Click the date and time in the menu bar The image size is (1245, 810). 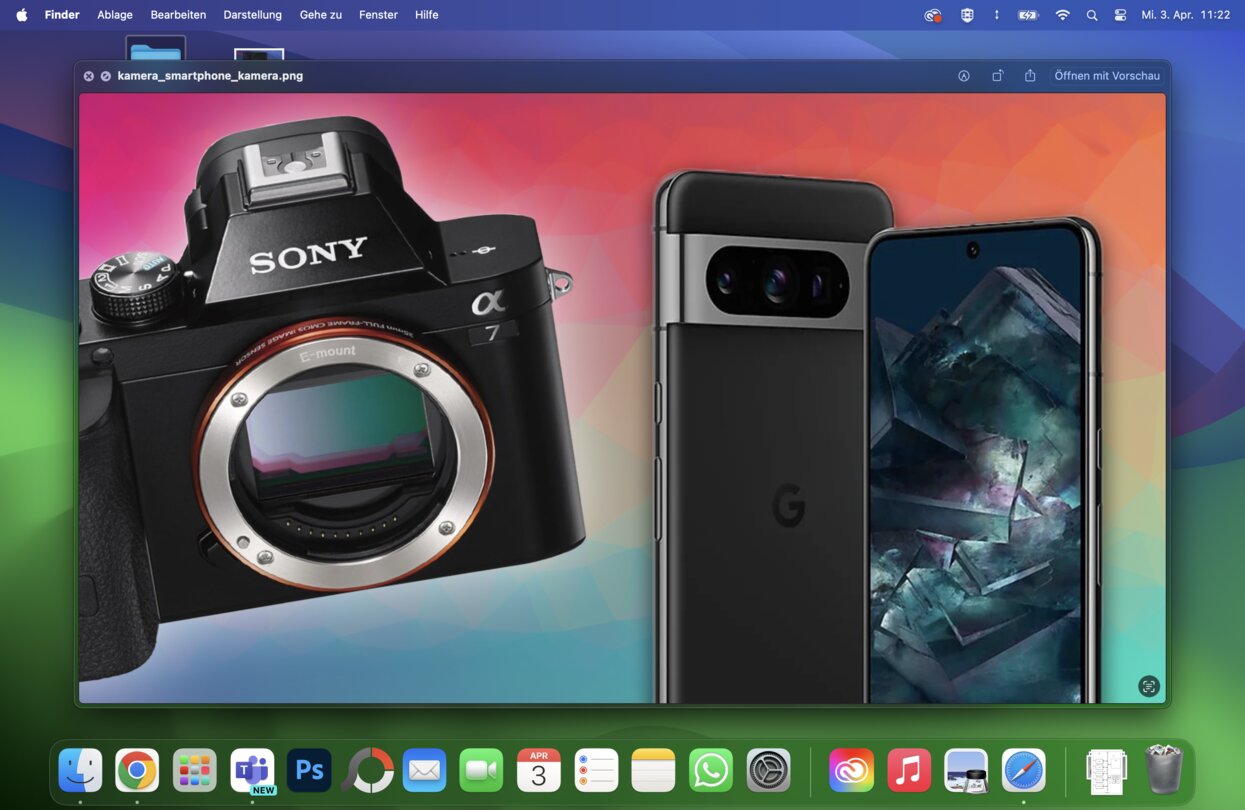pyautogui.click(x=1186, y=15)
